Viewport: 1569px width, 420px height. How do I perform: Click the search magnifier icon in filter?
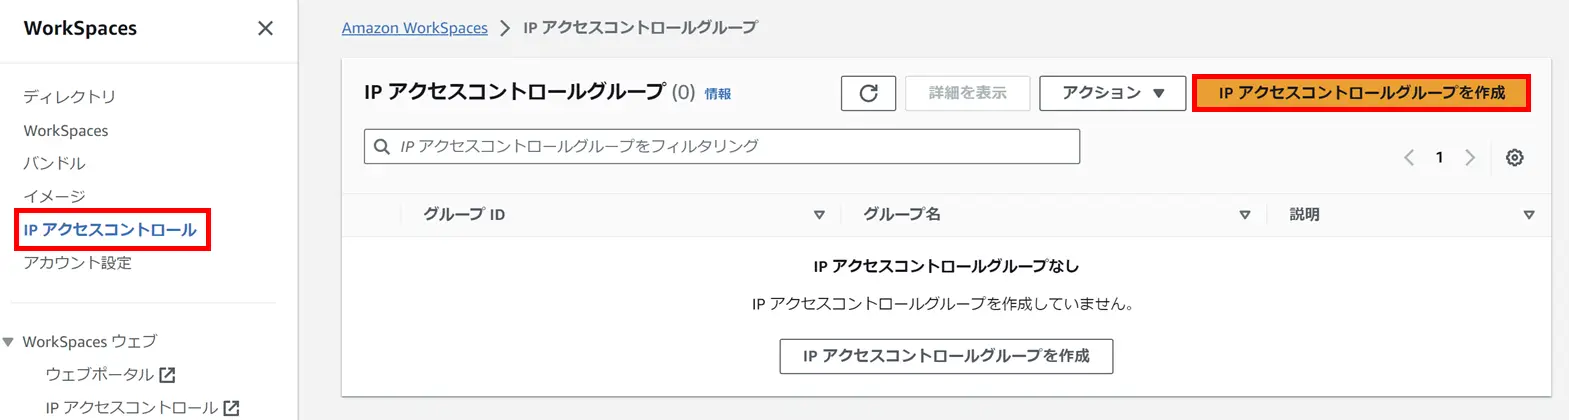point(382,147)
